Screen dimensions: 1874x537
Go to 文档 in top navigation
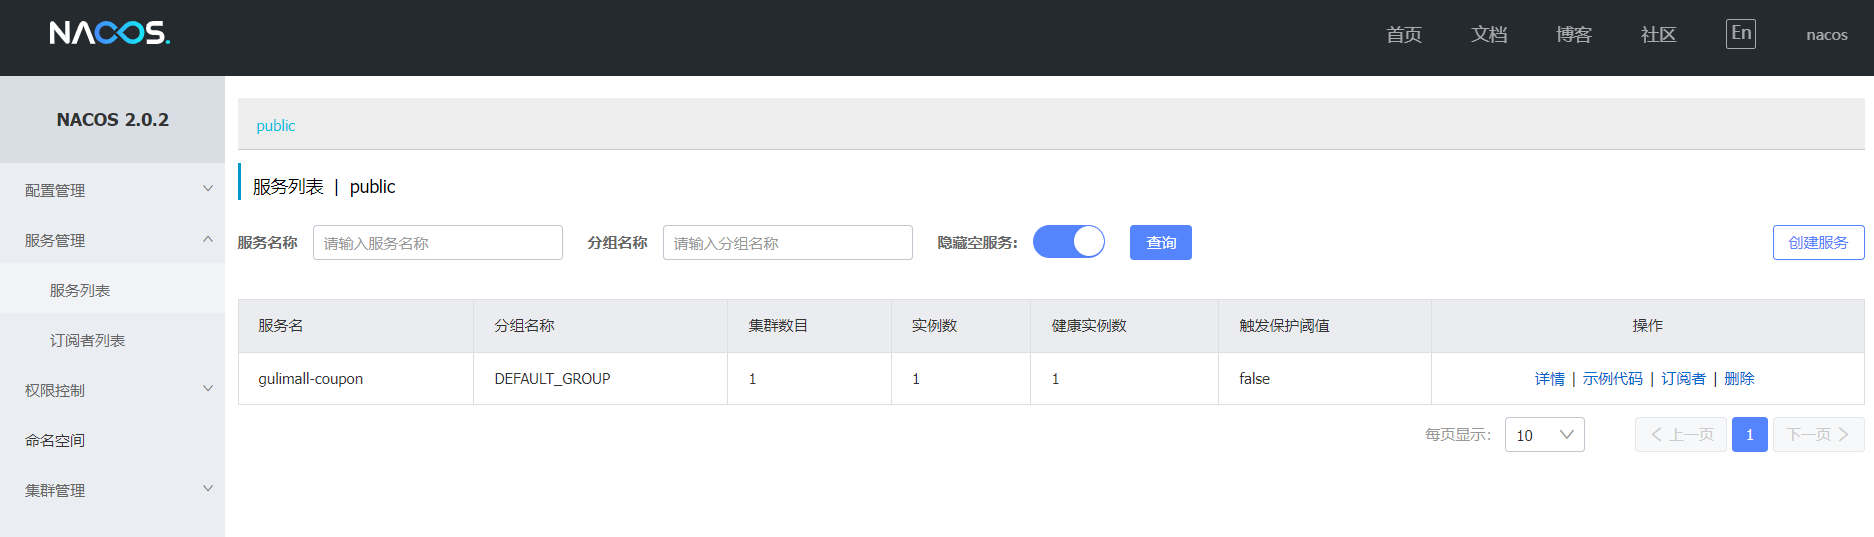point(1488,35)
